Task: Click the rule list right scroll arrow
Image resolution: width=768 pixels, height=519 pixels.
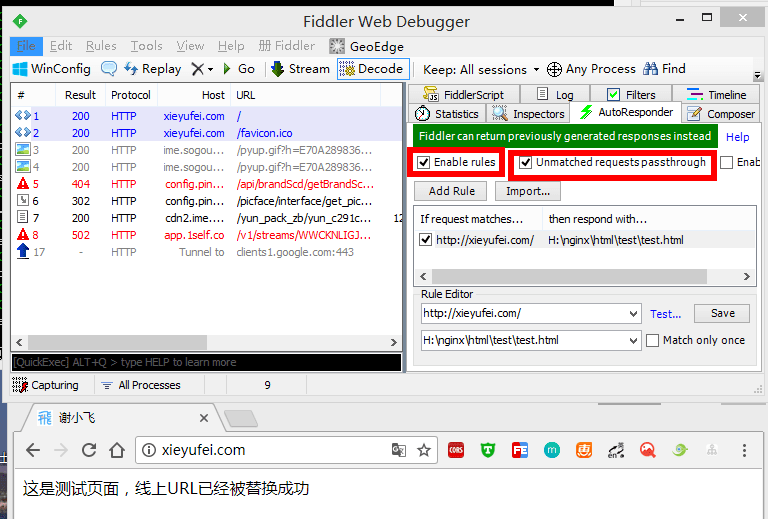Action: tap(746, 277)
